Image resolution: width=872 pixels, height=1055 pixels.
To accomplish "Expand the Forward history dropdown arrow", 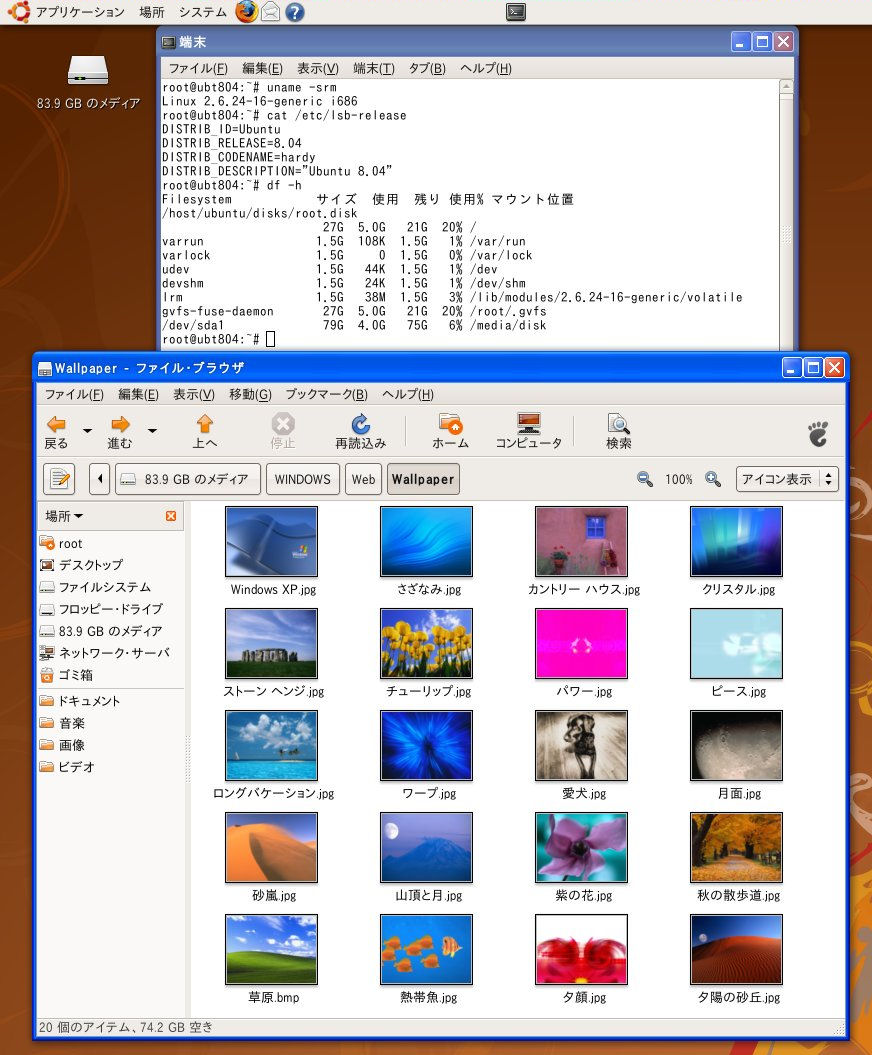I will [152, 431].
